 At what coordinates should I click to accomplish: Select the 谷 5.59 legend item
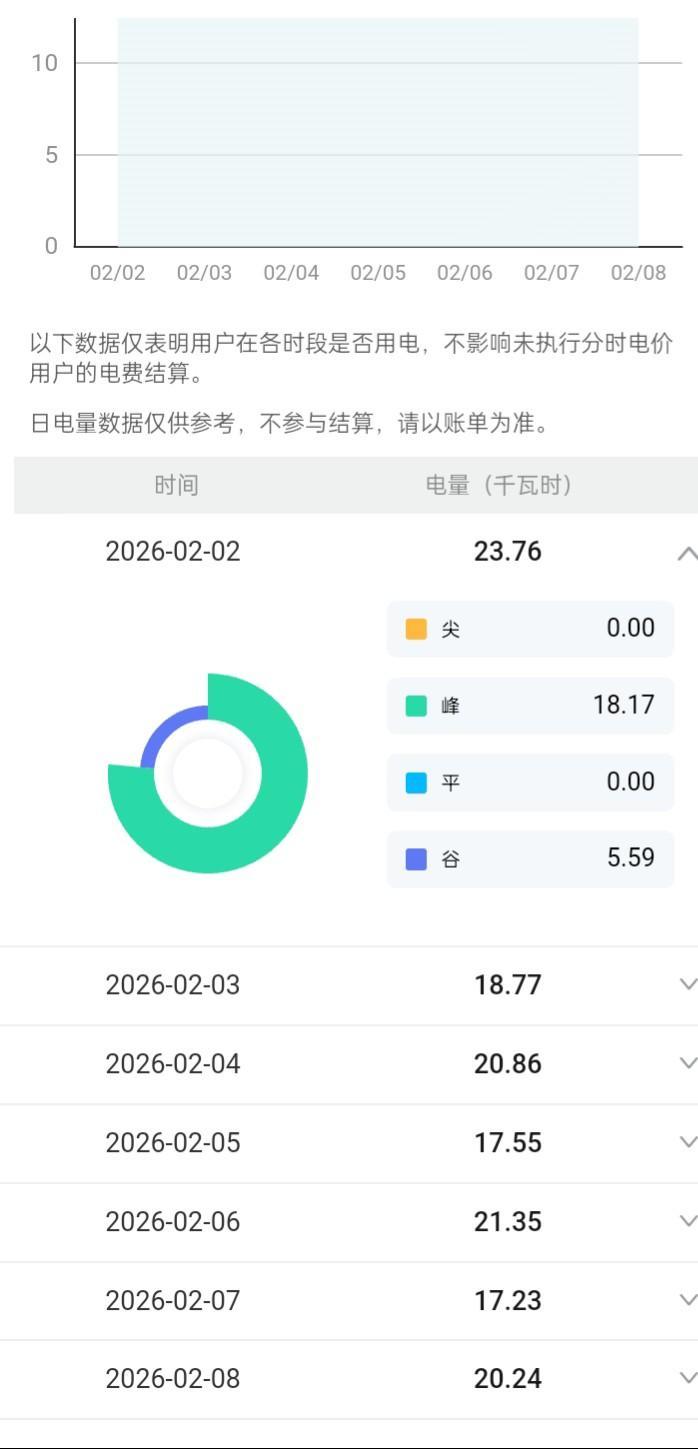530,859
